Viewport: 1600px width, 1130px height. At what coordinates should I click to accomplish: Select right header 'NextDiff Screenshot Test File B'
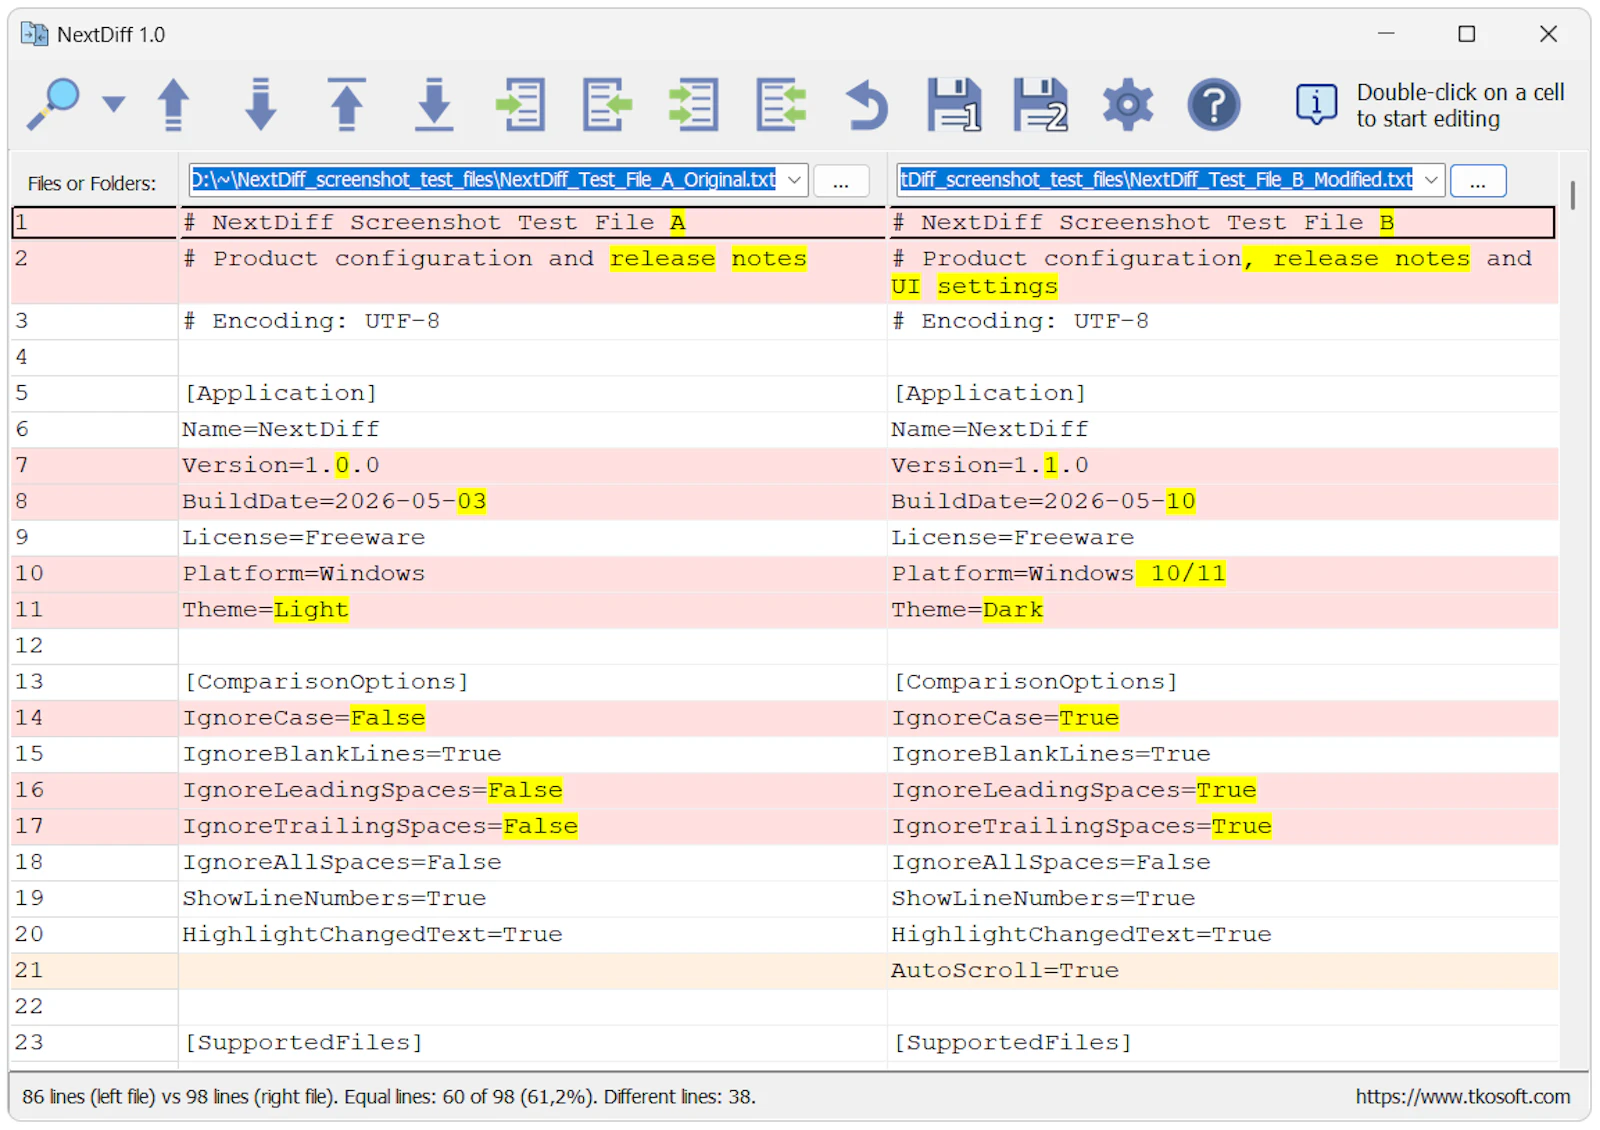tap(1222, 222)
